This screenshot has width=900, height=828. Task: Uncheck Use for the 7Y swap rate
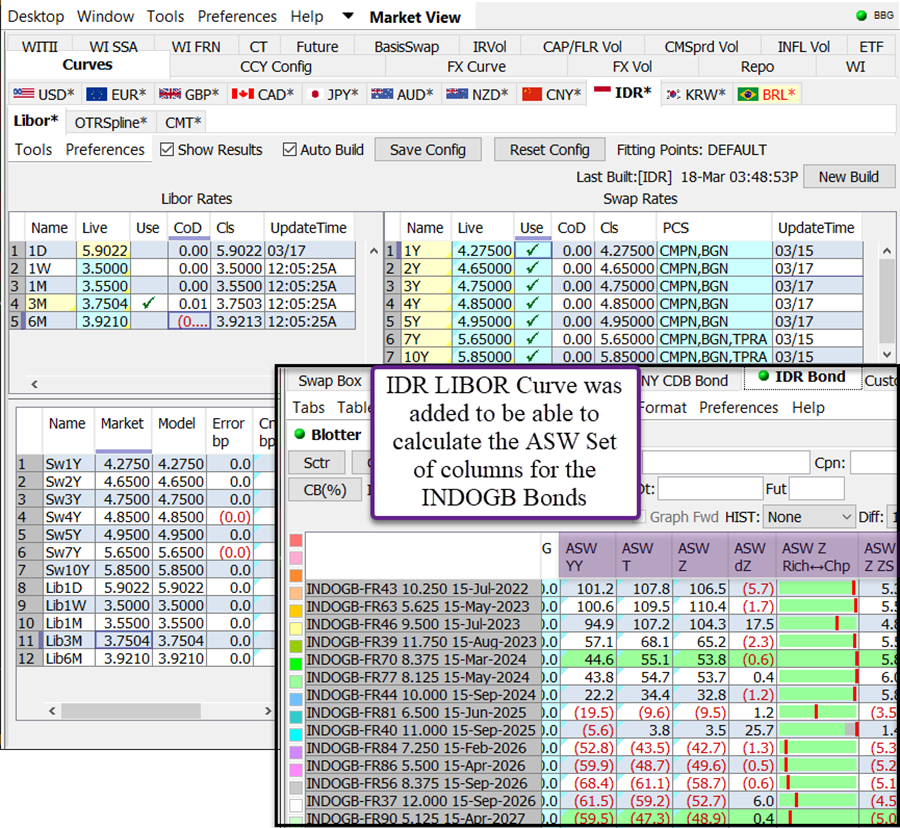point(533,339)
